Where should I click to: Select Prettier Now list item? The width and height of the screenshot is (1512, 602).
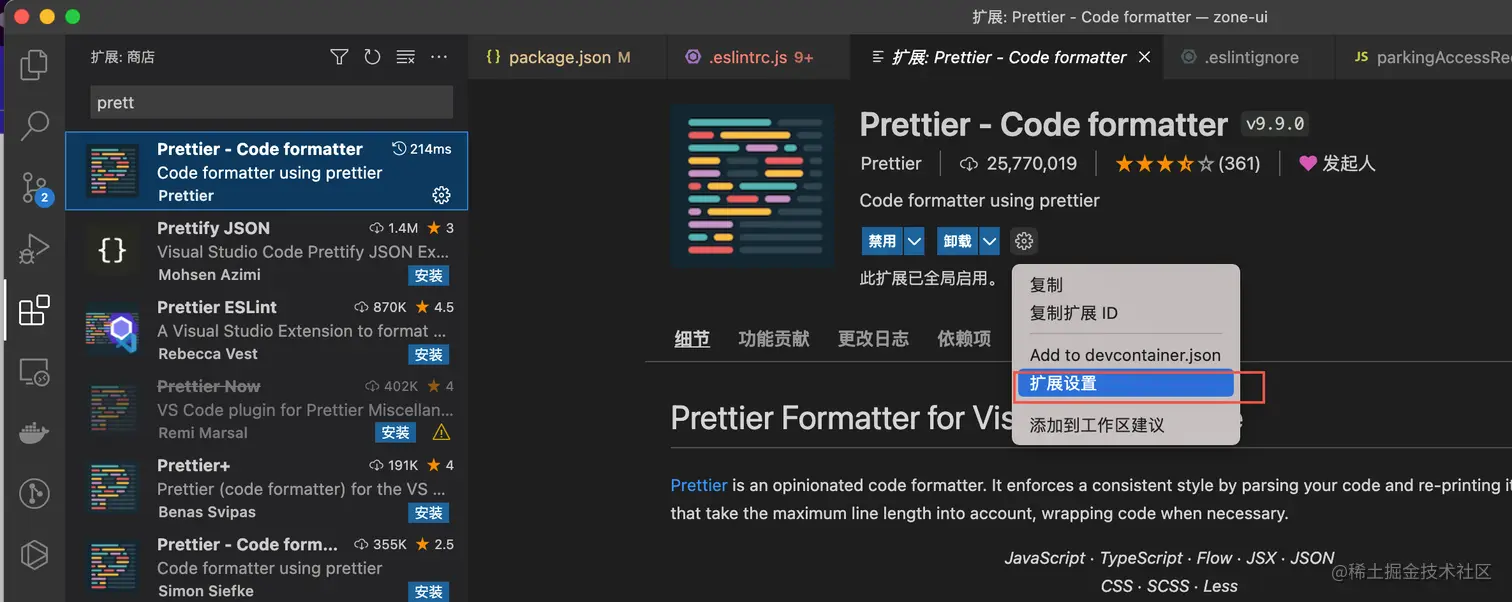coord(267,409)
